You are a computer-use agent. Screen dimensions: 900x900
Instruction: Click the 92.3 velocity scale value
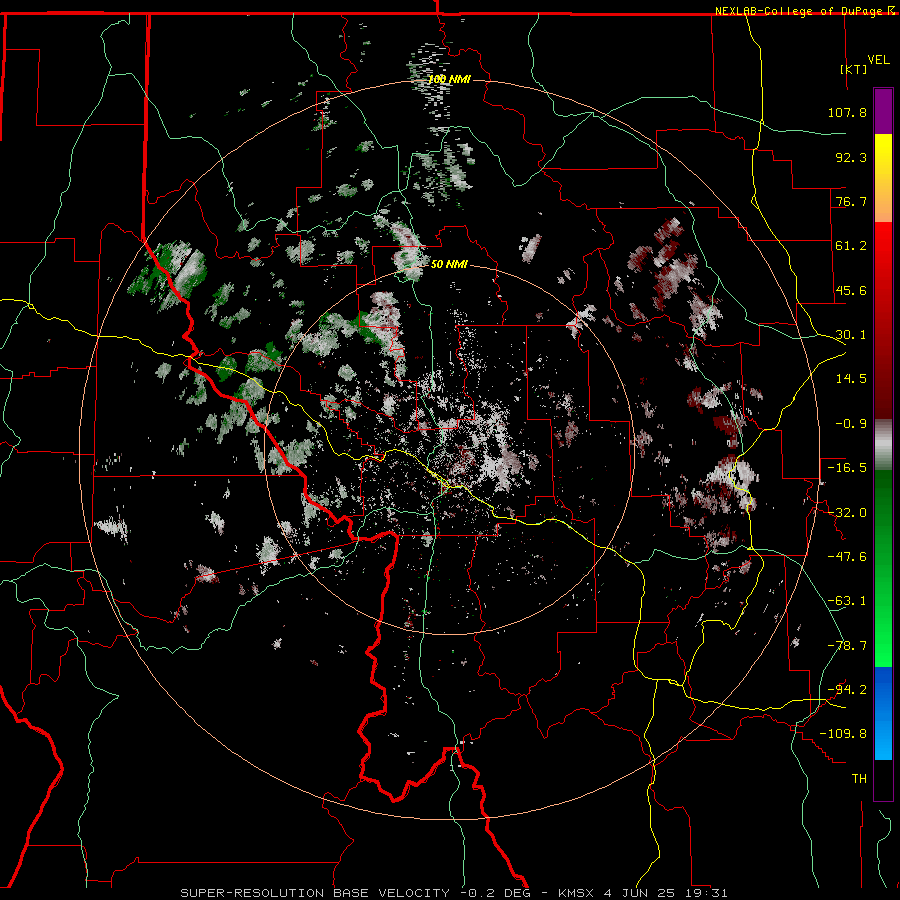[x=851, y=157]
